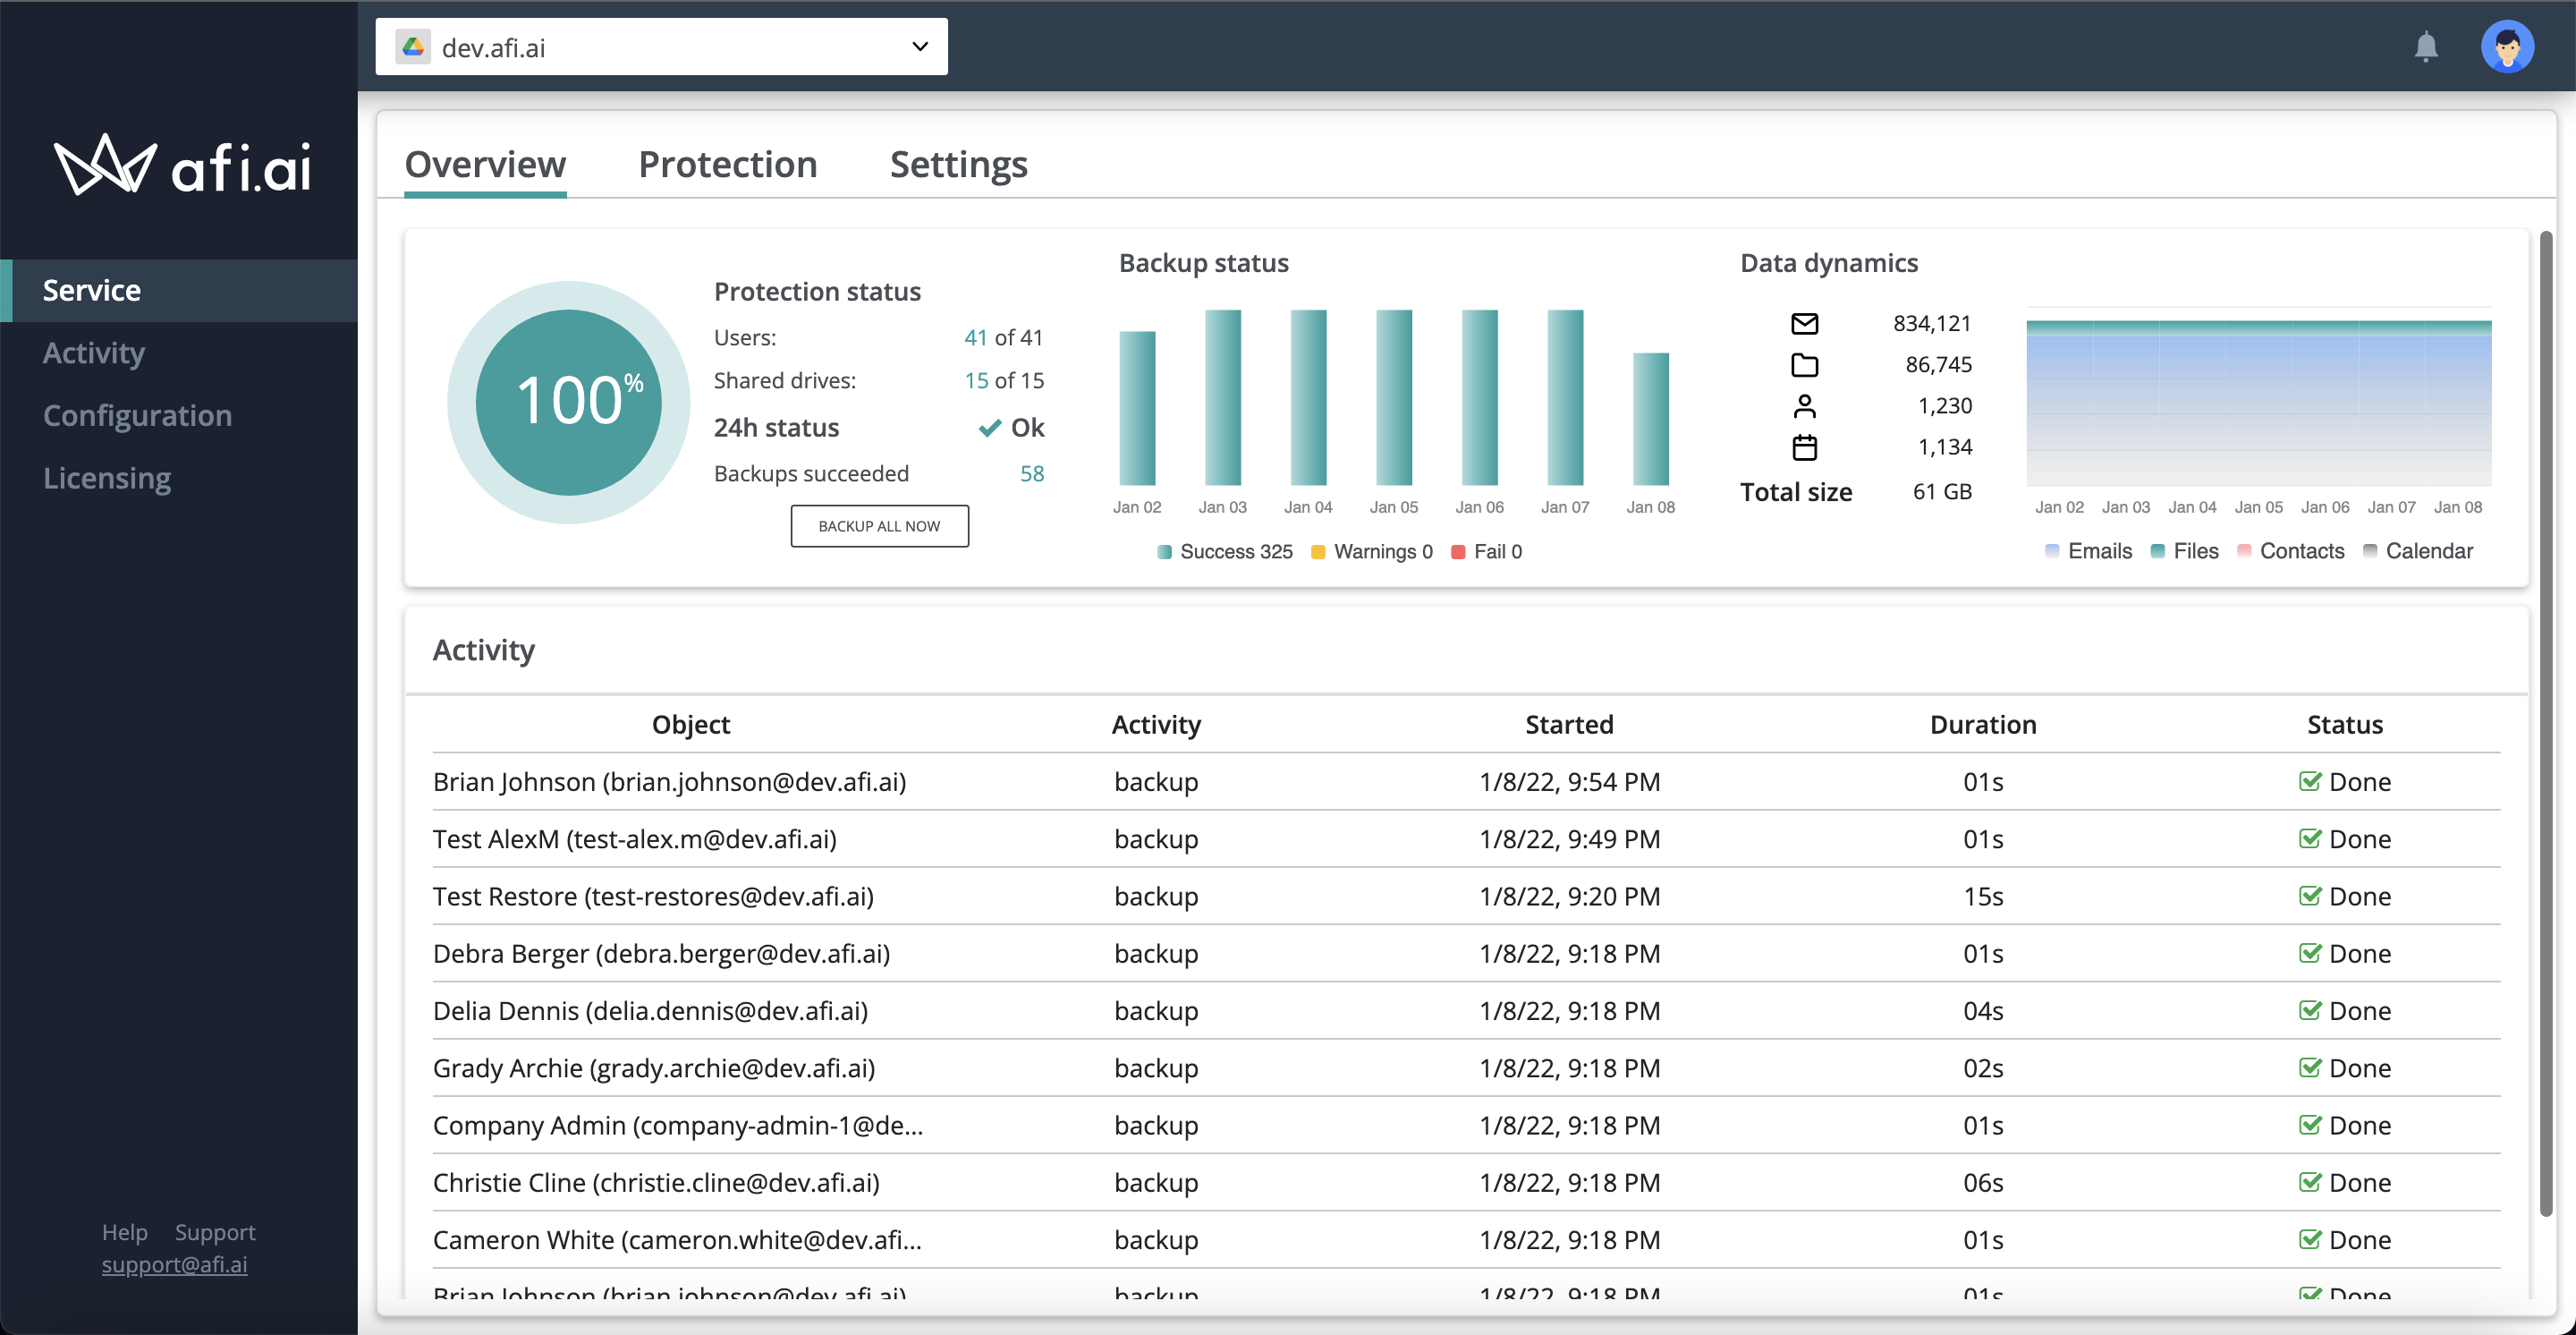Click Done check icon for Christie Cline row
Viewport: 2576px width, 1335px height.
(x=2309, y=1182)
